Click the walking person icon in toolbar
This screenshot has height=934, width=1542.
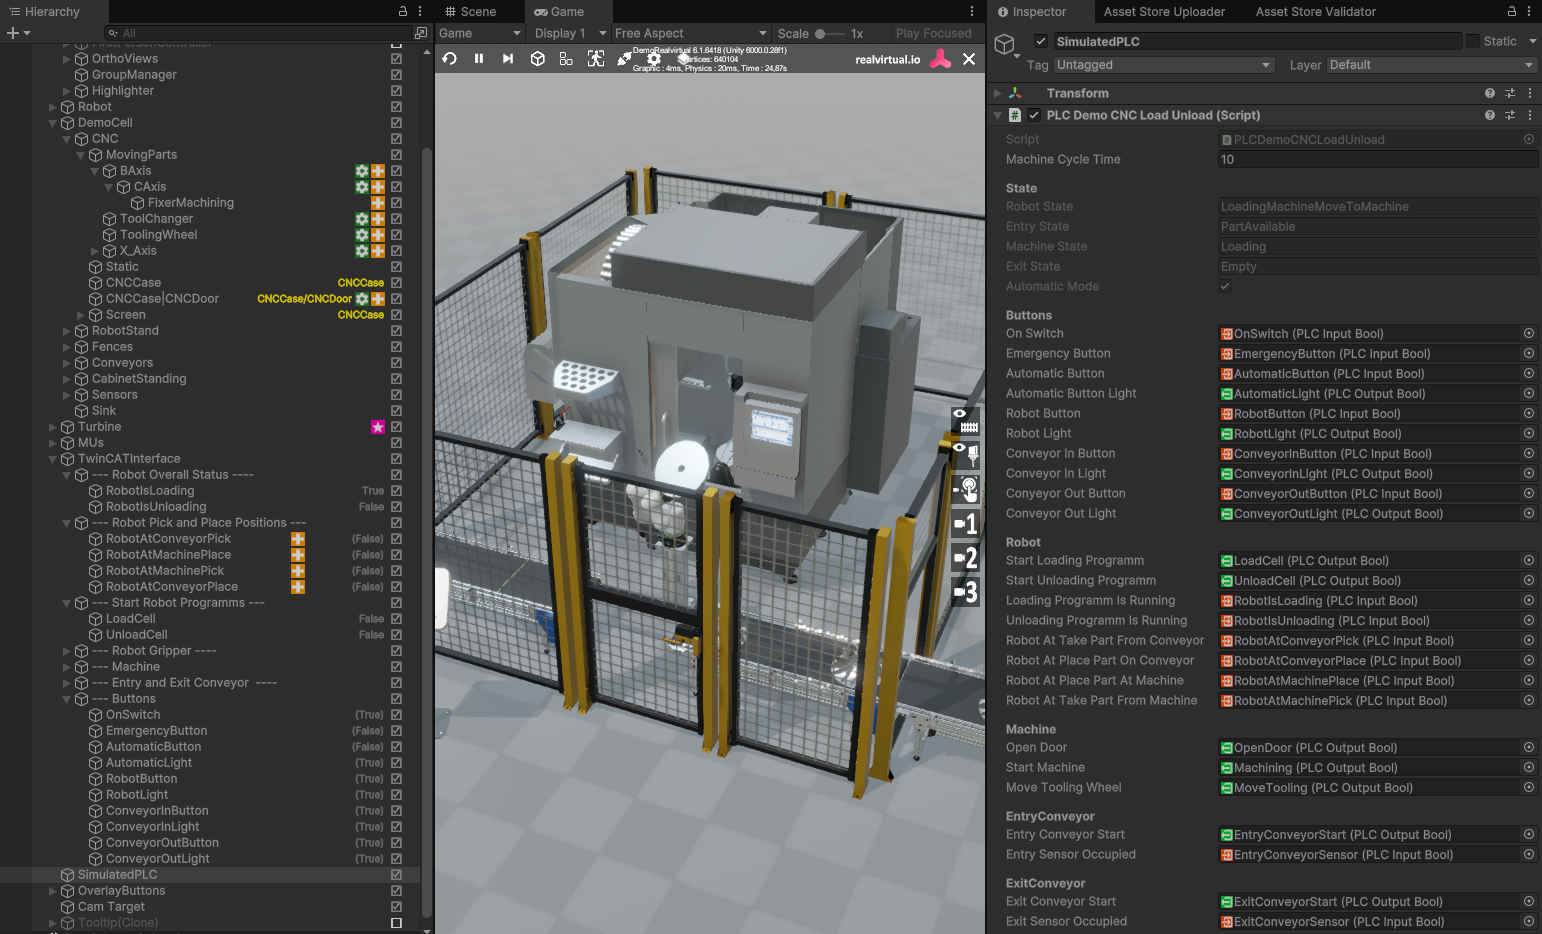point(596,59)
